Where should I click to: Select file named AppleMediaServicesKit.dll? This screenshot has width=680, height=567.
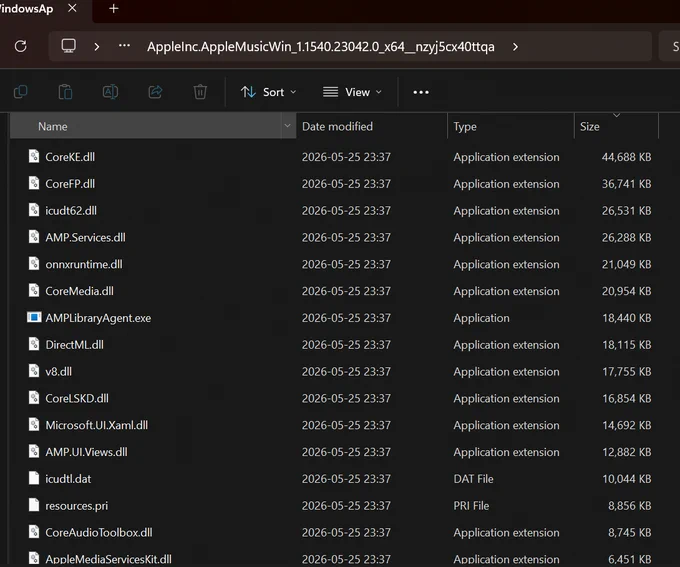pos(108,559)
